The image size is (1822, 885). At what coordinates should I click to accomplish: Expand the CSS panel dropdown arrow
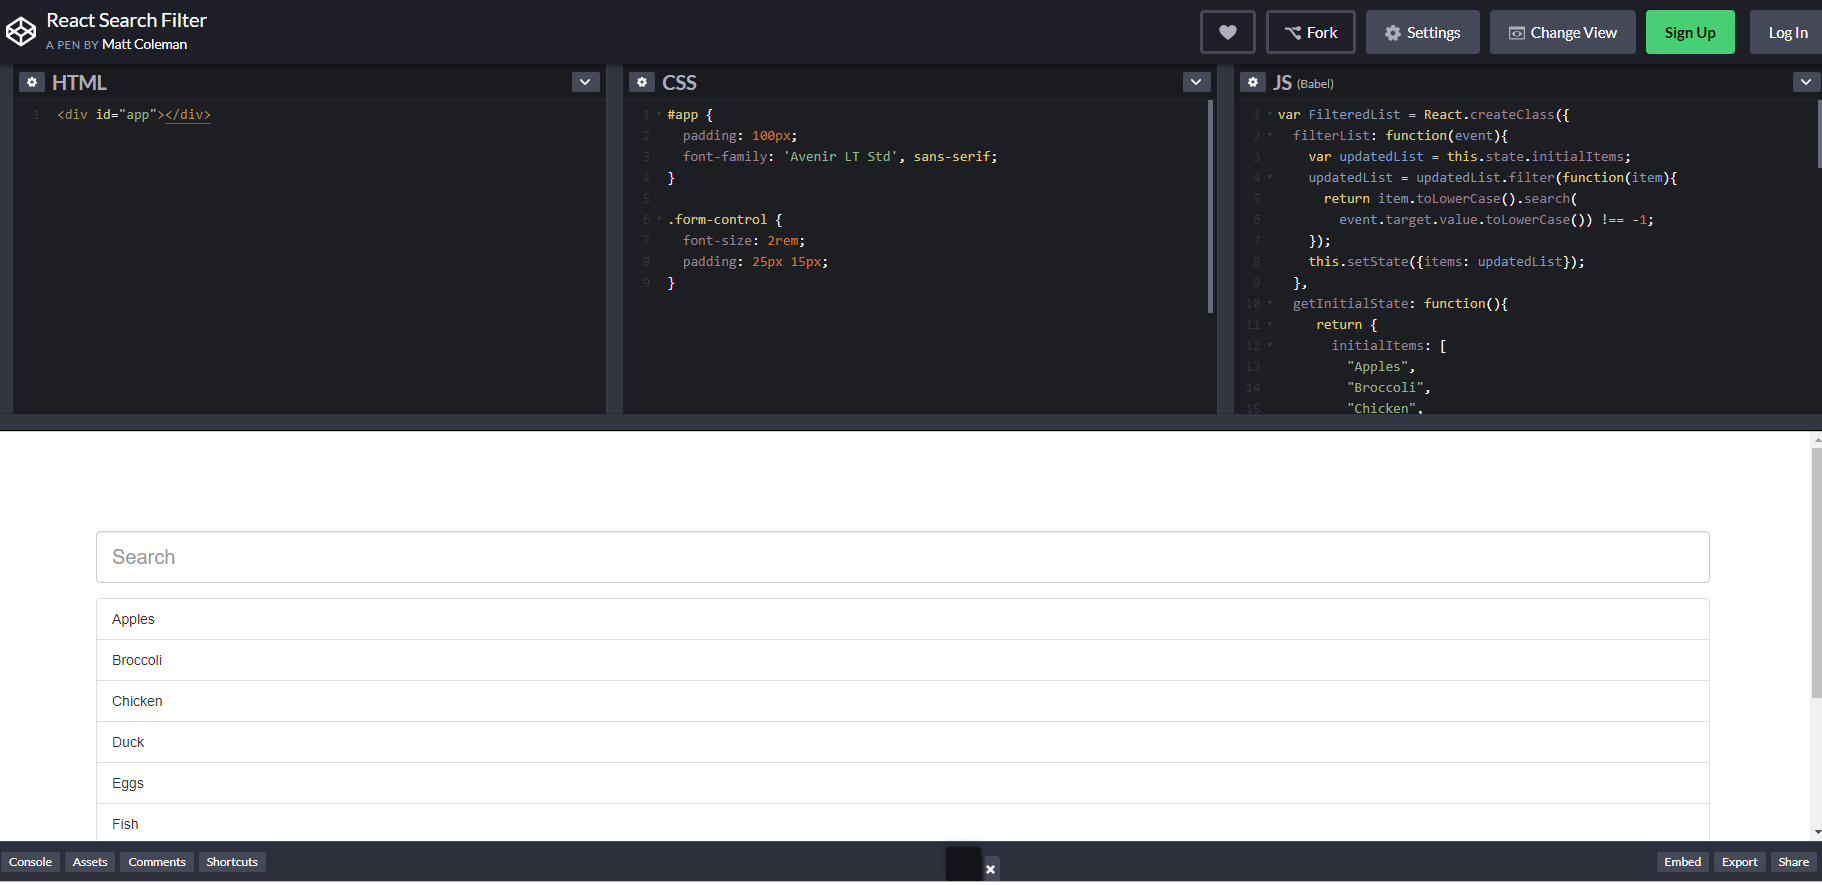(1196, 82)
